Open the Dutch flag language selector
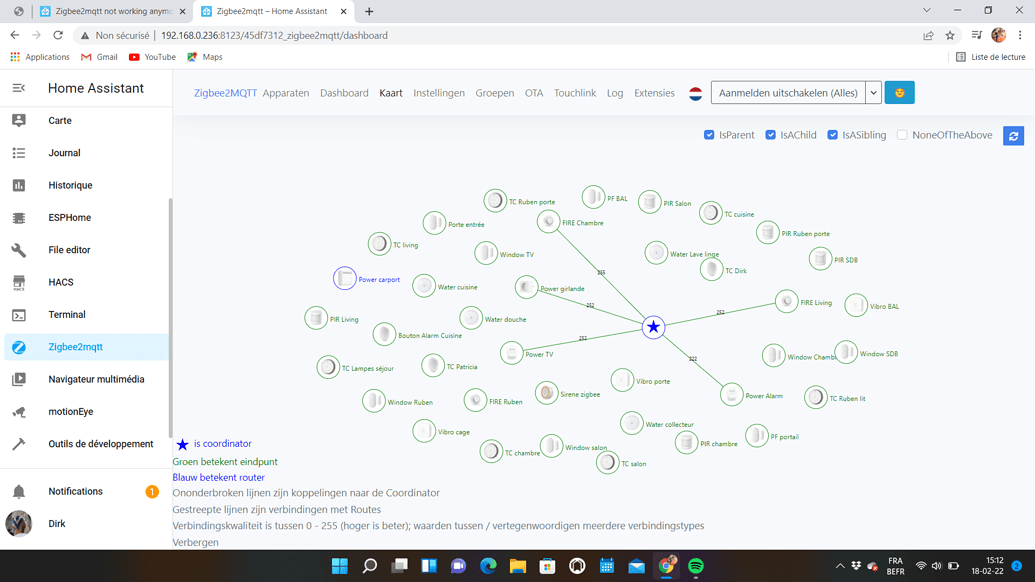 (x=695, y=93)
